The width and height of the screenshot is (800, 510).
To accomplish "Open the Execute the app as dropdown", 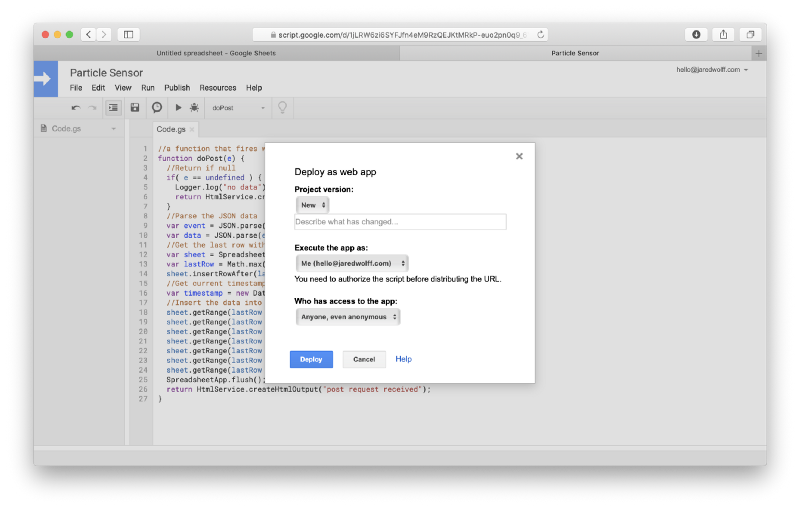I will coord(352,263).
